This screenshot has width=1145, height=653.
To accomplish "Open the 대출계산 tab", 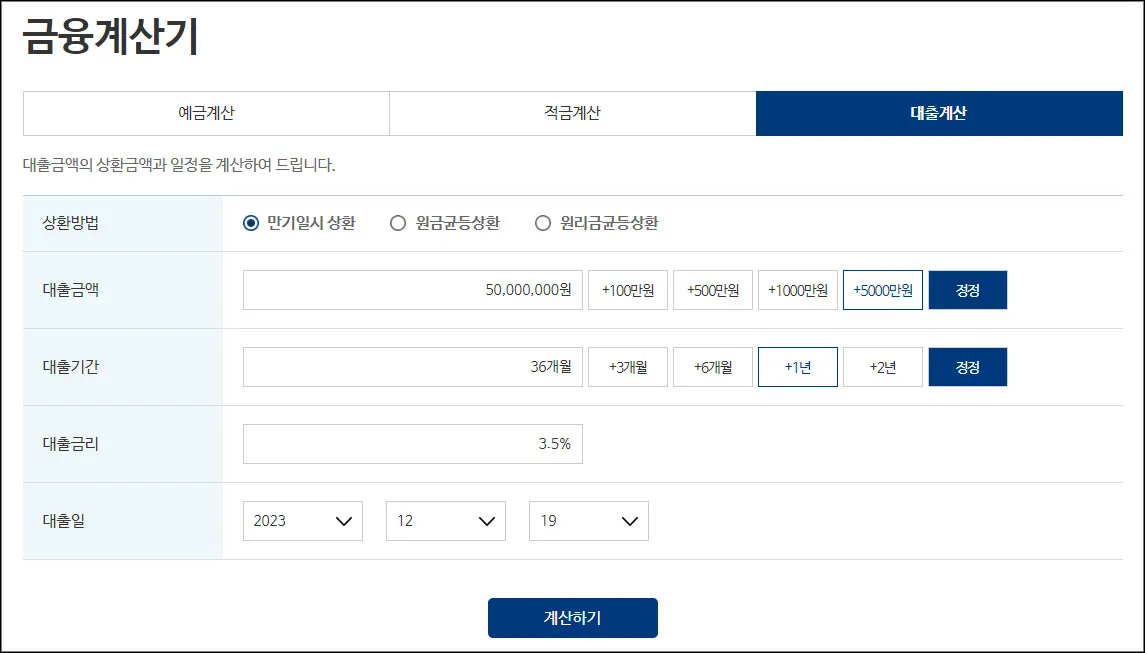I will tap(940, 113).
